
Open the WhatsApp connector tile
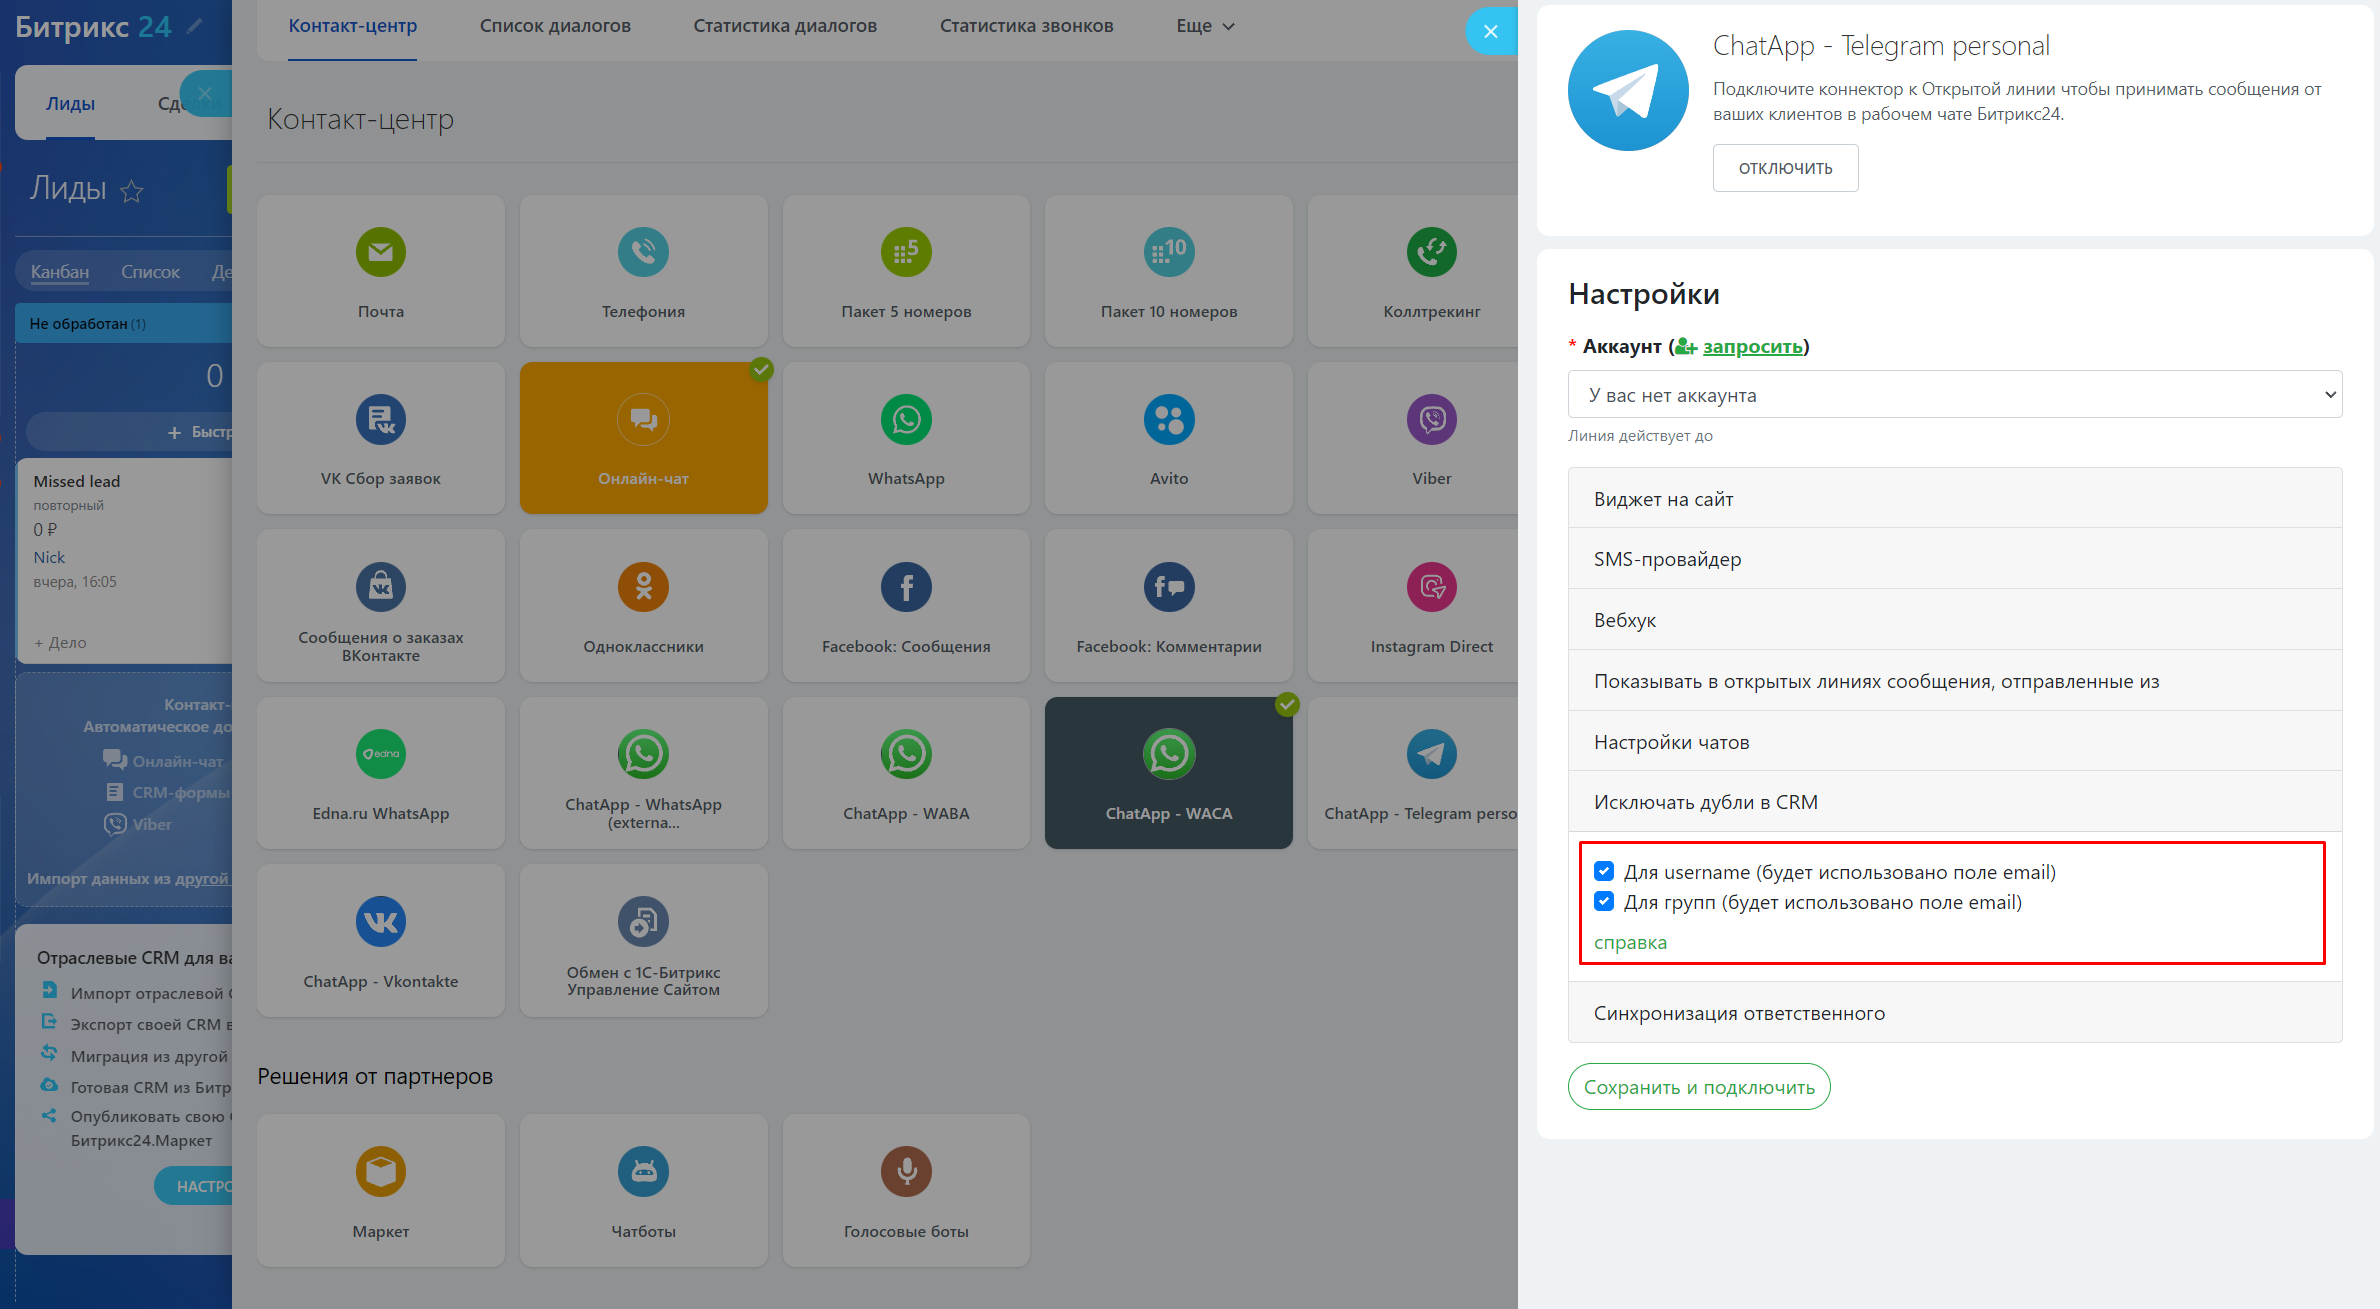(905, 438)
